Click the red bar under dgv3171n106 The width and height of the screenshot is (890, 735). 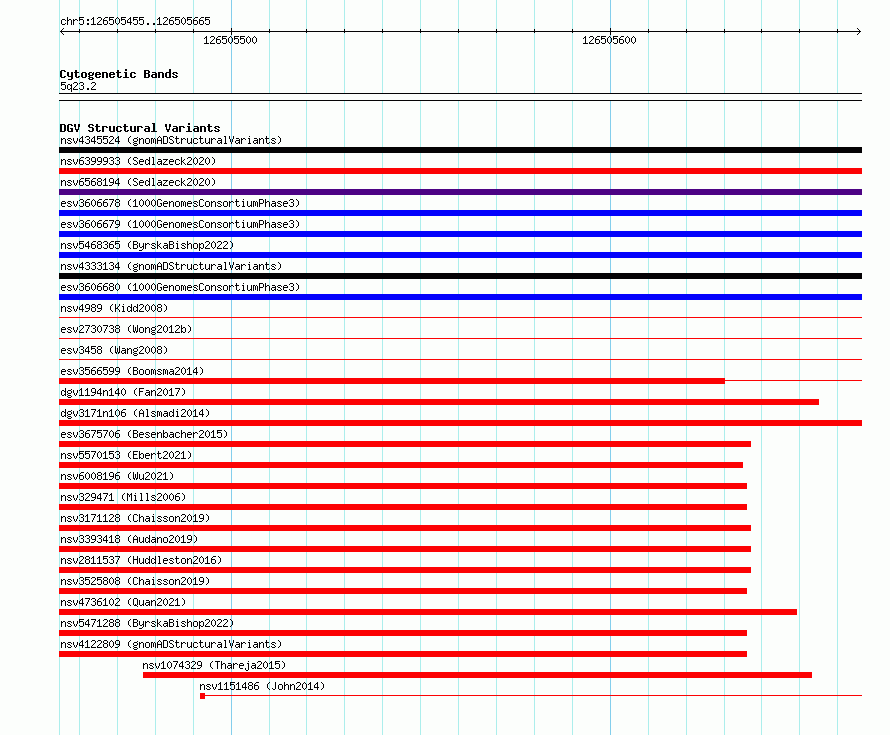[460, 423]
